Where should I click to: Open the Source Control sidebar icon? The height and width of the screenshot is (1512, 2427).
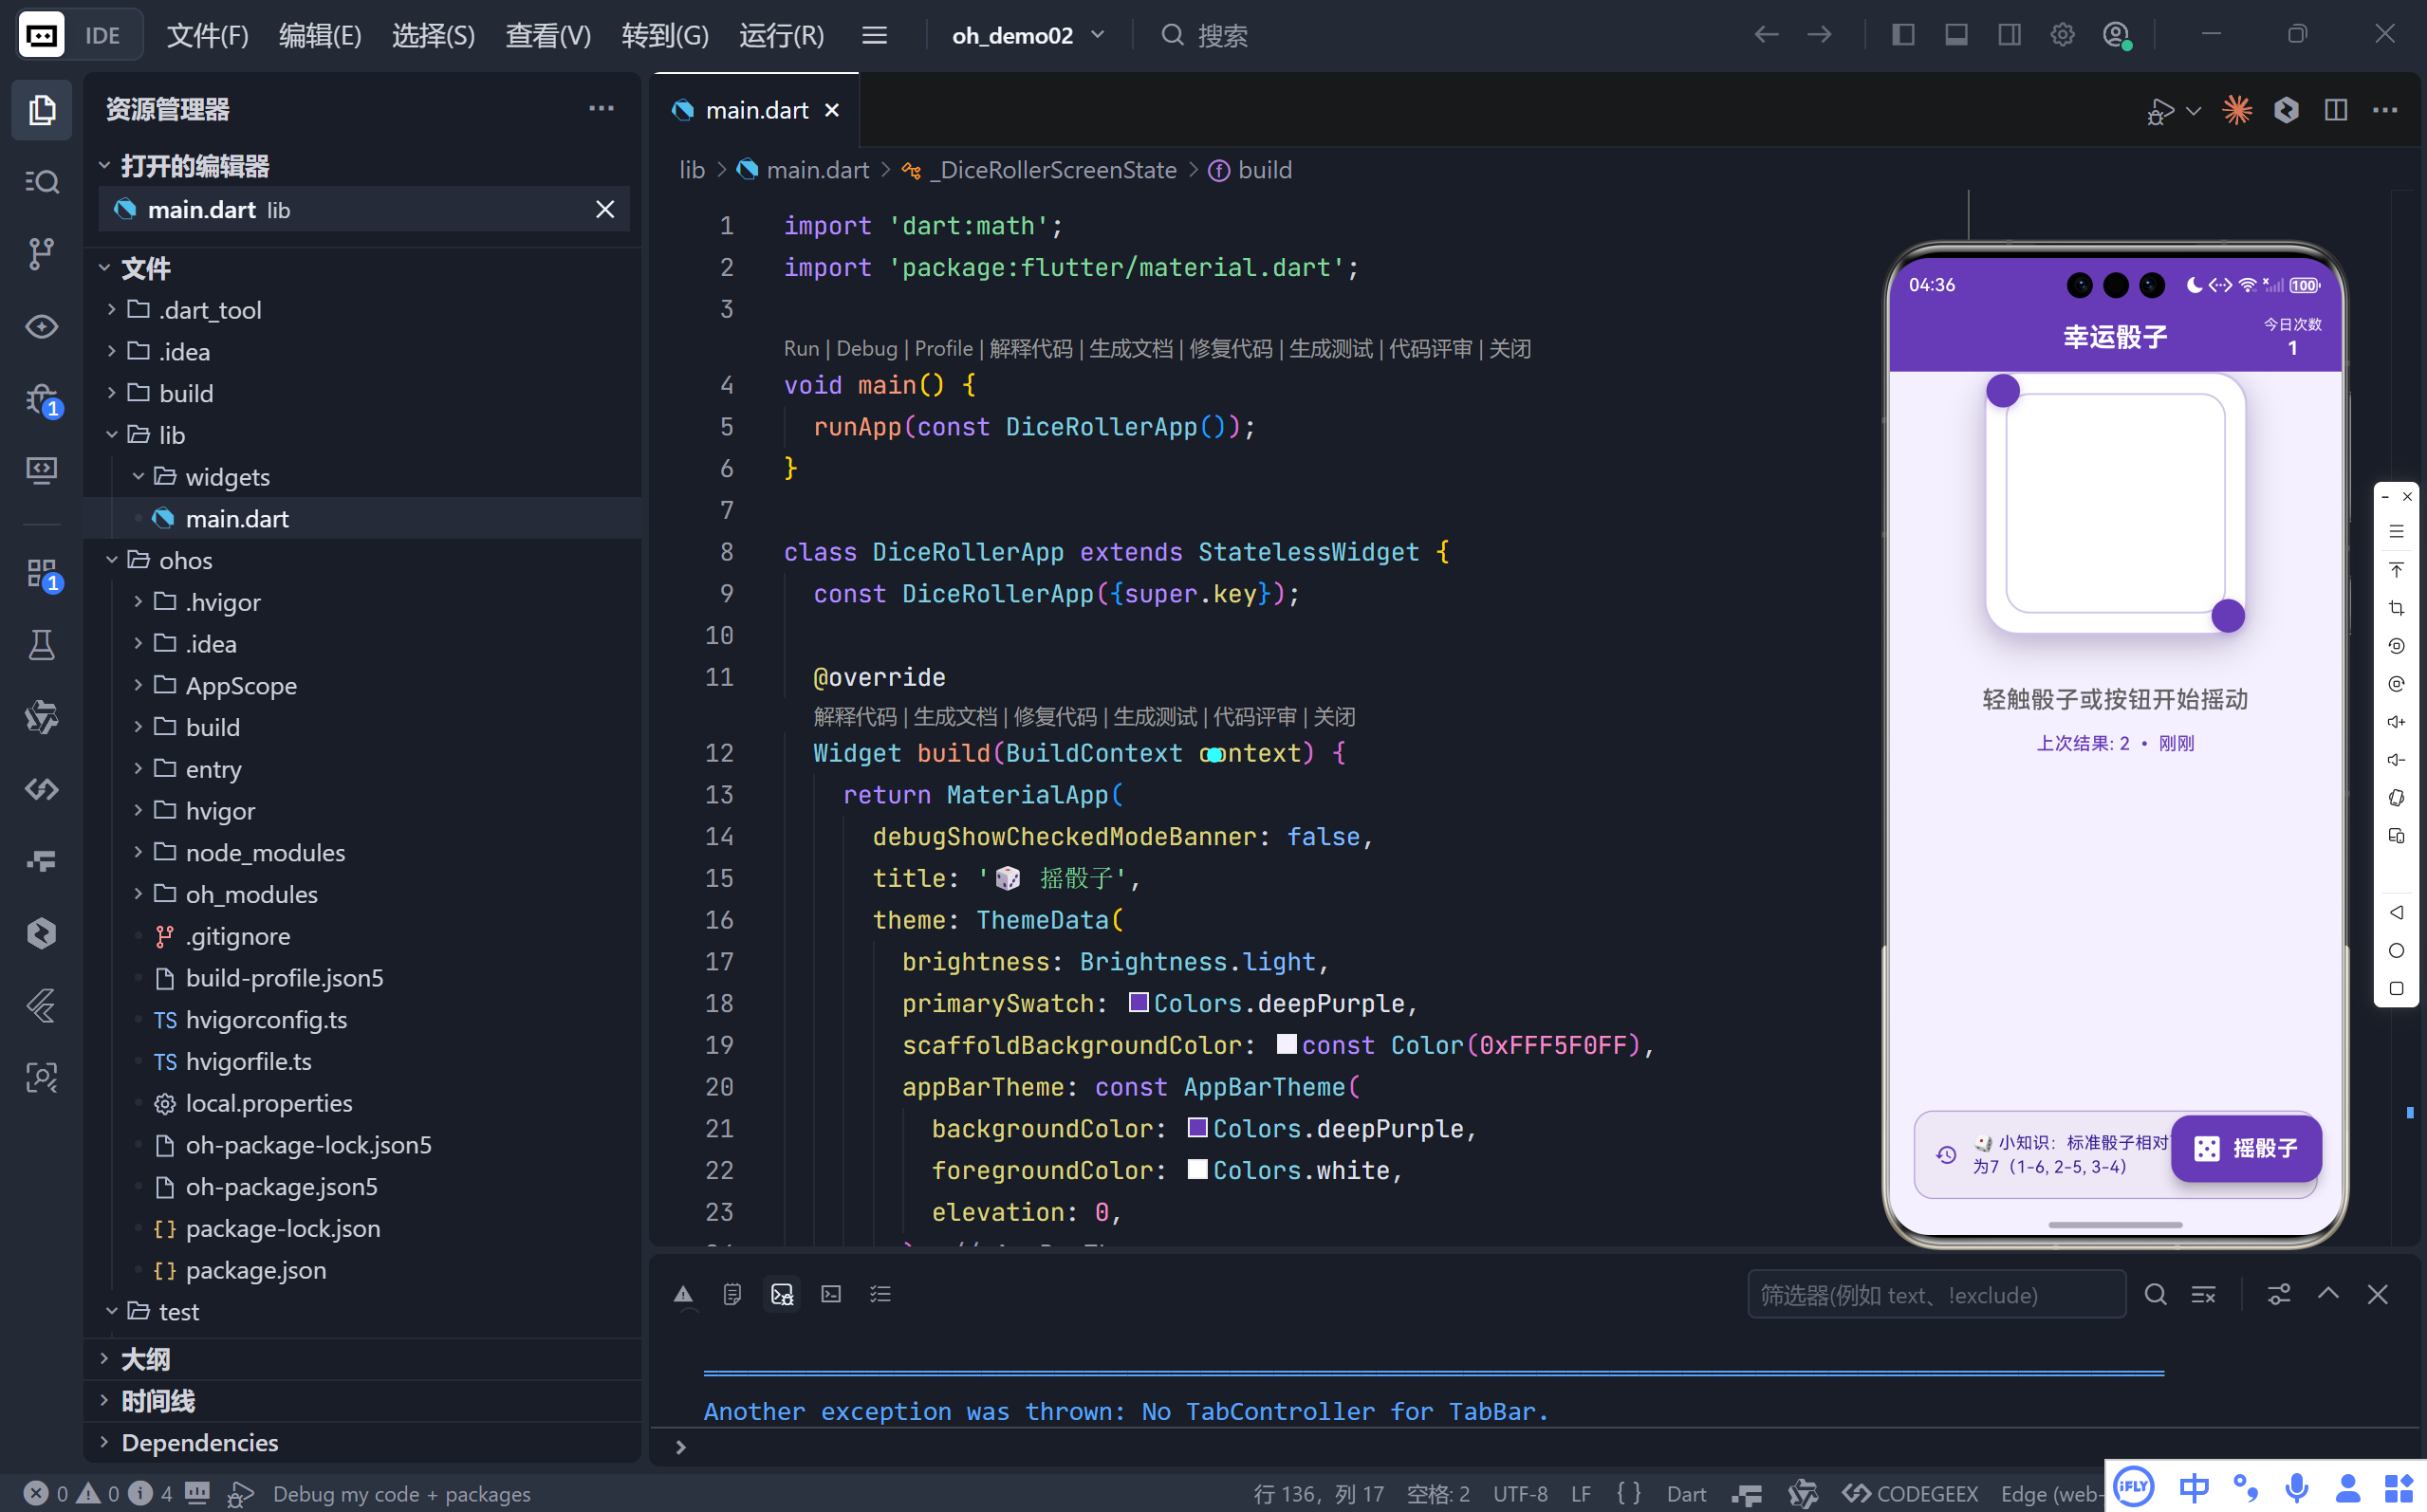click(x=41, y=253)
